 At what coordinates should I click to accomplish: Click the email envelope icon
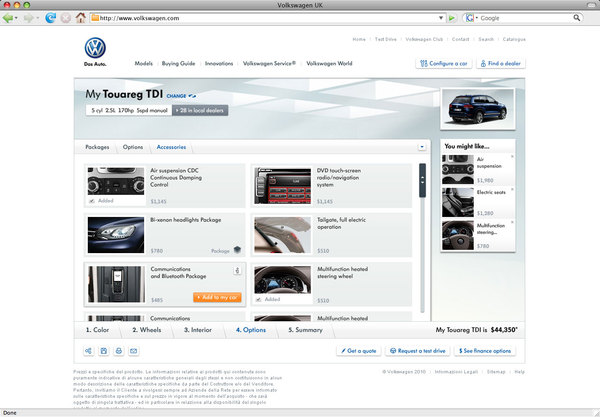click(133, 351)
